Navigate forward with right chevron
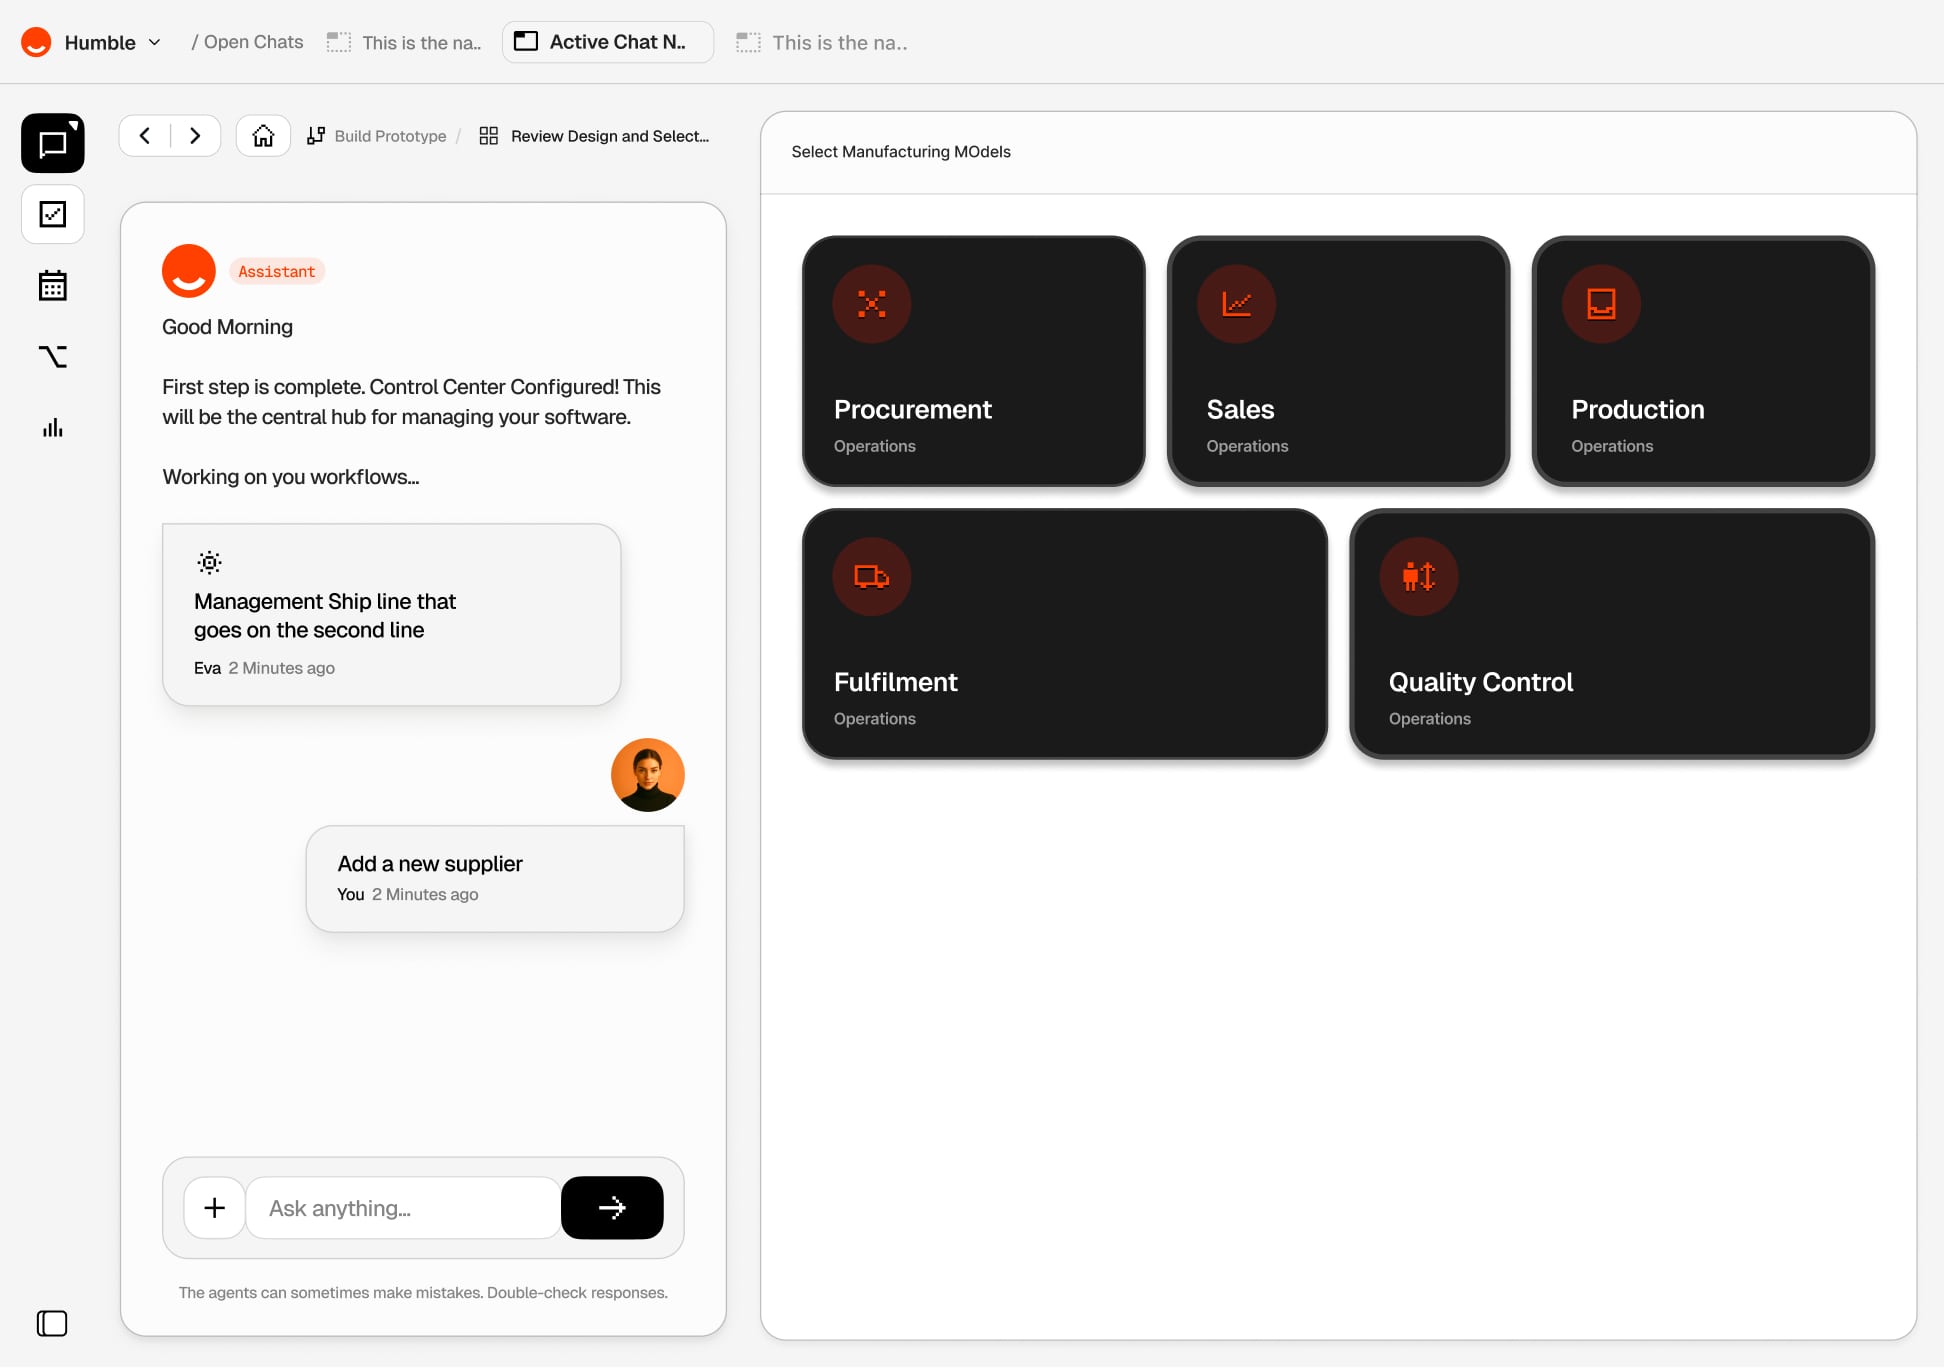This screenshot has width=1944, height=1368. 195,136
